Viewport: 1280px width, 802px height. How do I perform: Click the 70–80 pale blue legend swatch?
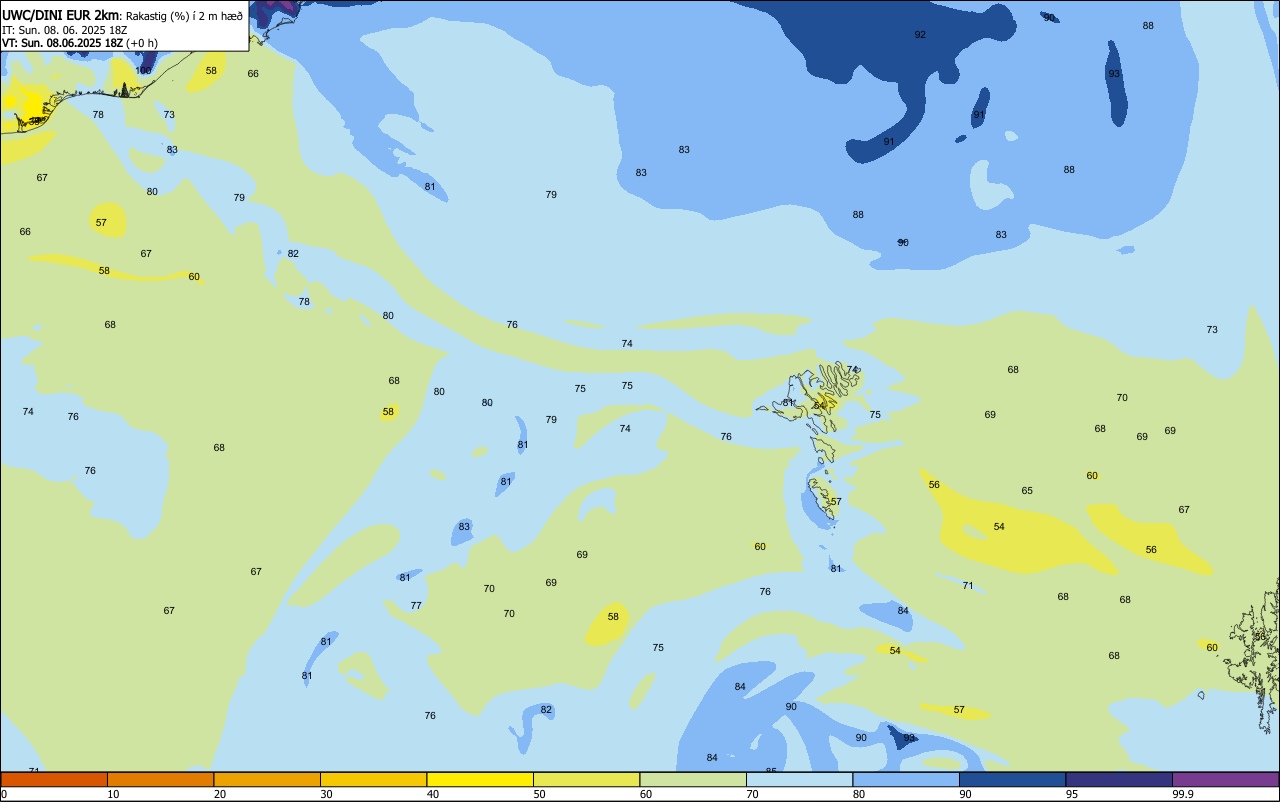(x=799, y=779)
